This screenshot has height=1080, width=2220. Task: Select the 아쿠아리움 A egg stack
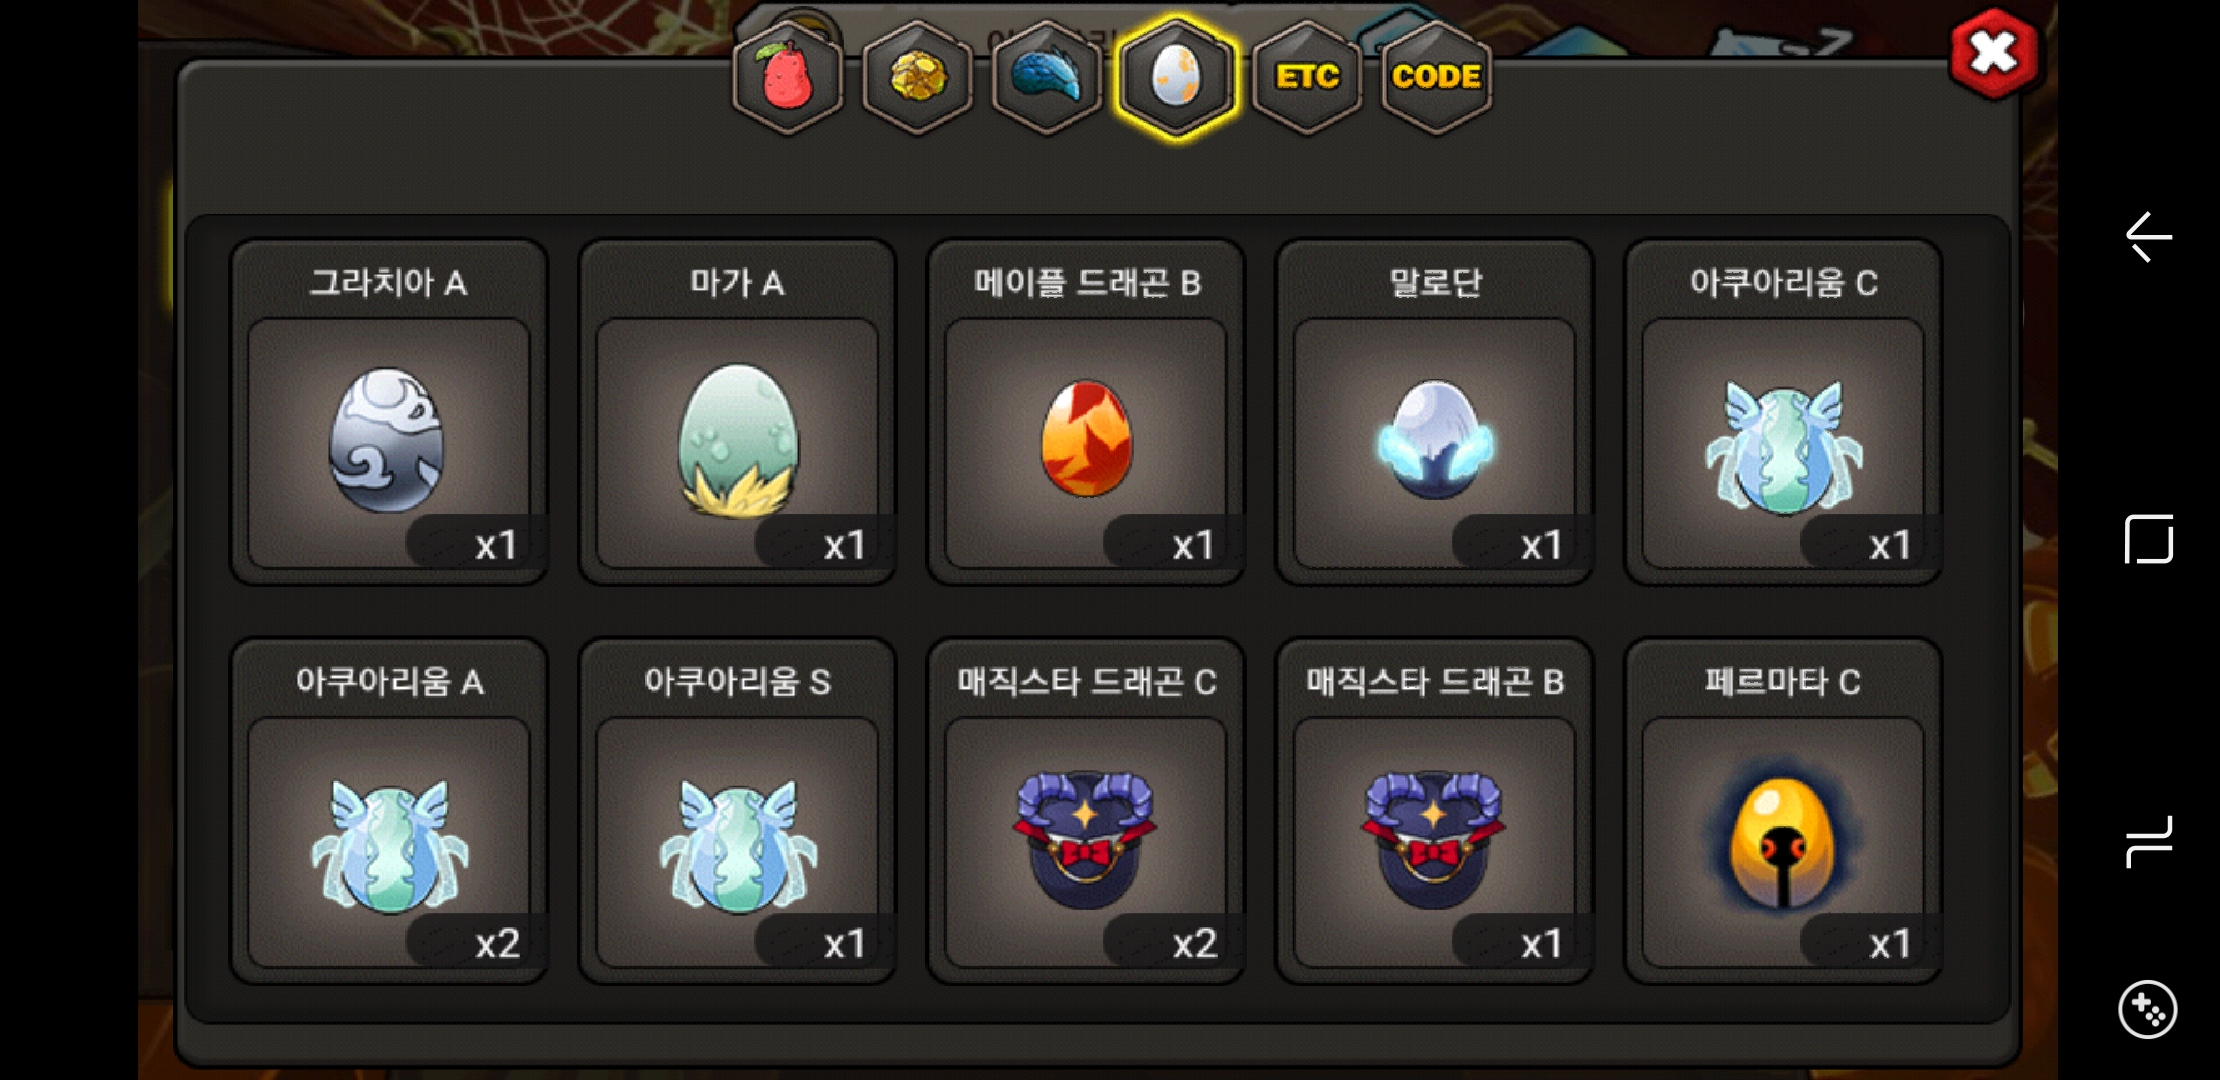[389, 811]
